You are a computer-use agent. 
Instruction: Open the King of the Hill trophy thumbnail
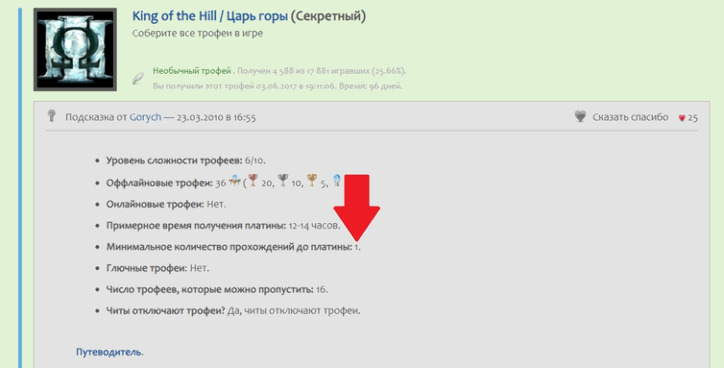(x=75, y=49)
